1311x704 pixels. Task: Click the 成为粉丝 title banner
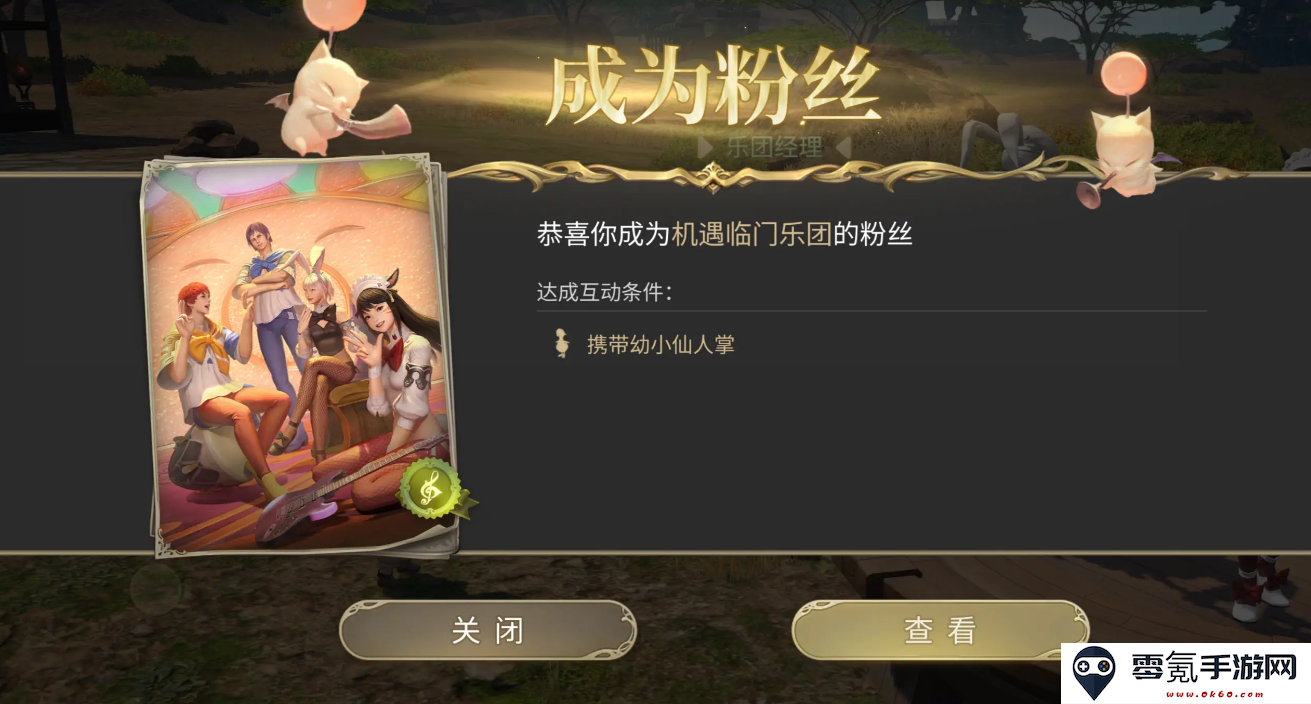point(713,89)
